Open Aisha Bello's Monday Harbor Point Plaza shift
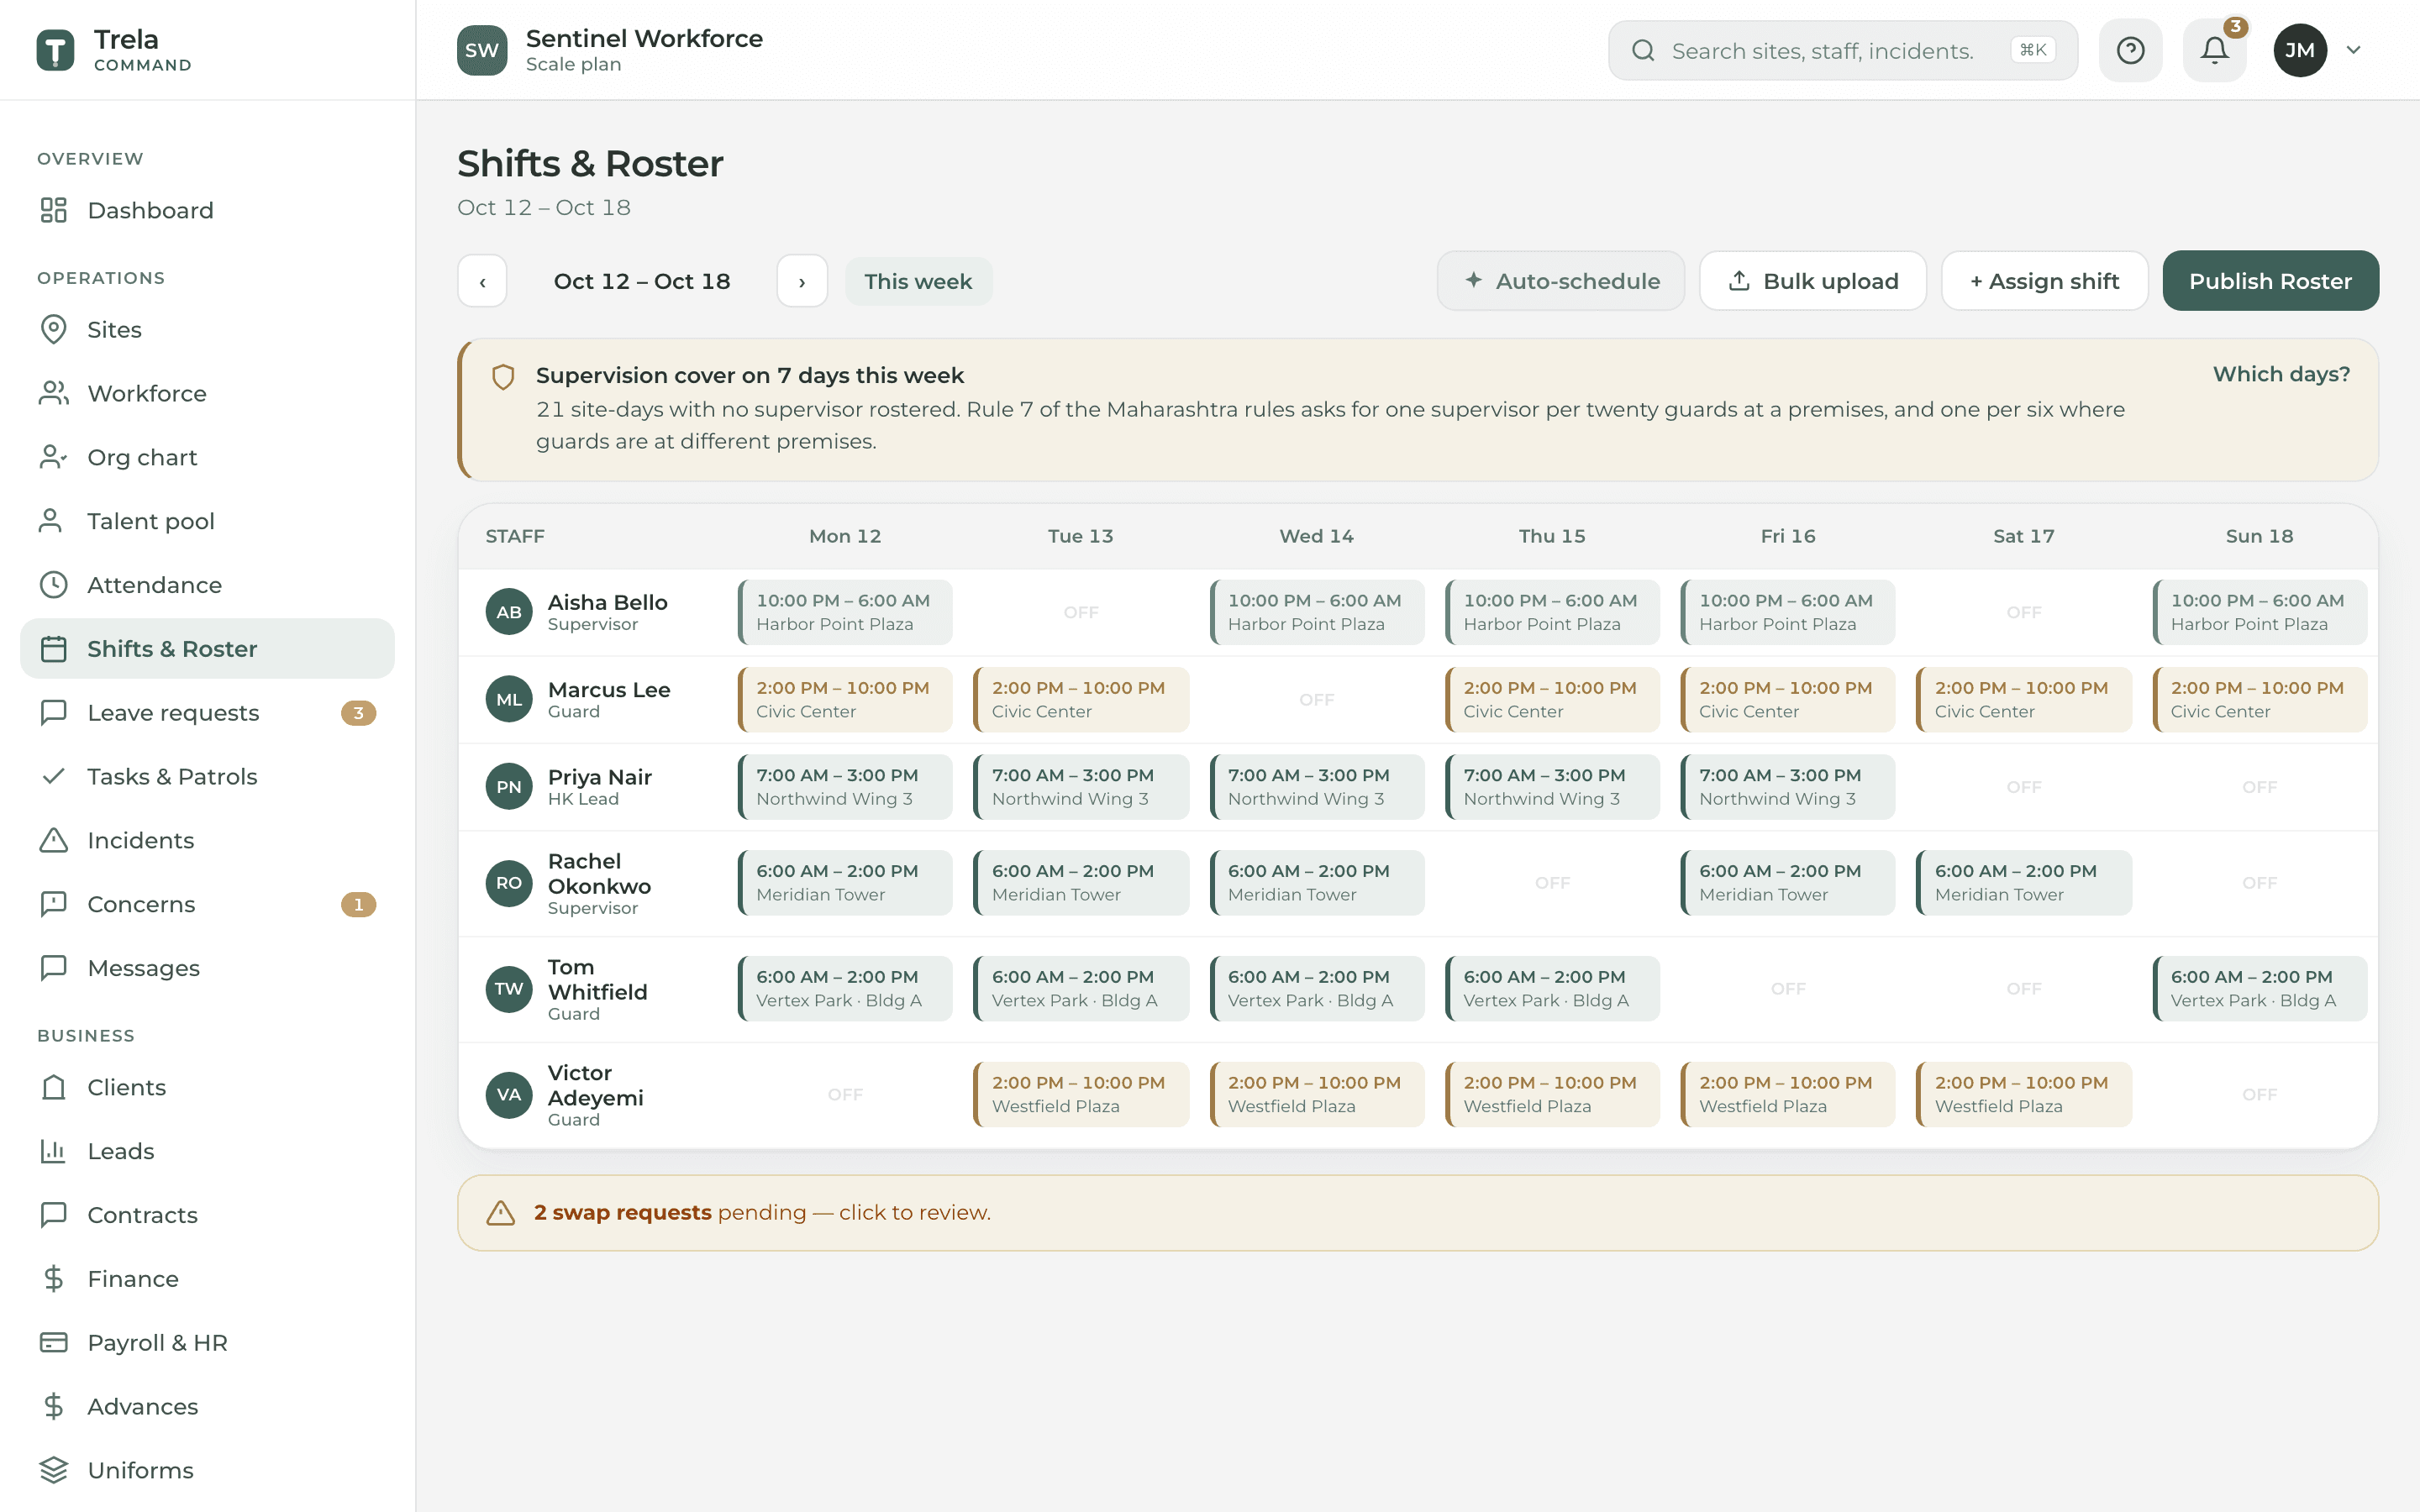2420x1512 pixels. point(845,612)
